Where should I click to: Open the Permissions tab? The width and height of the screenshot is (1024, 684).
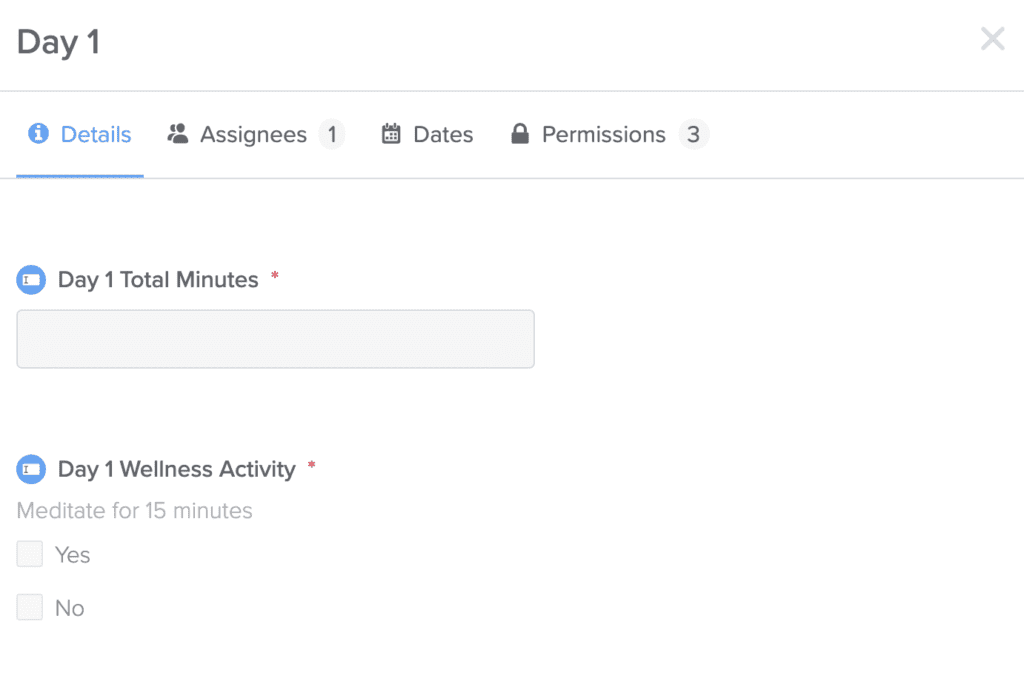tap(603, 133)
